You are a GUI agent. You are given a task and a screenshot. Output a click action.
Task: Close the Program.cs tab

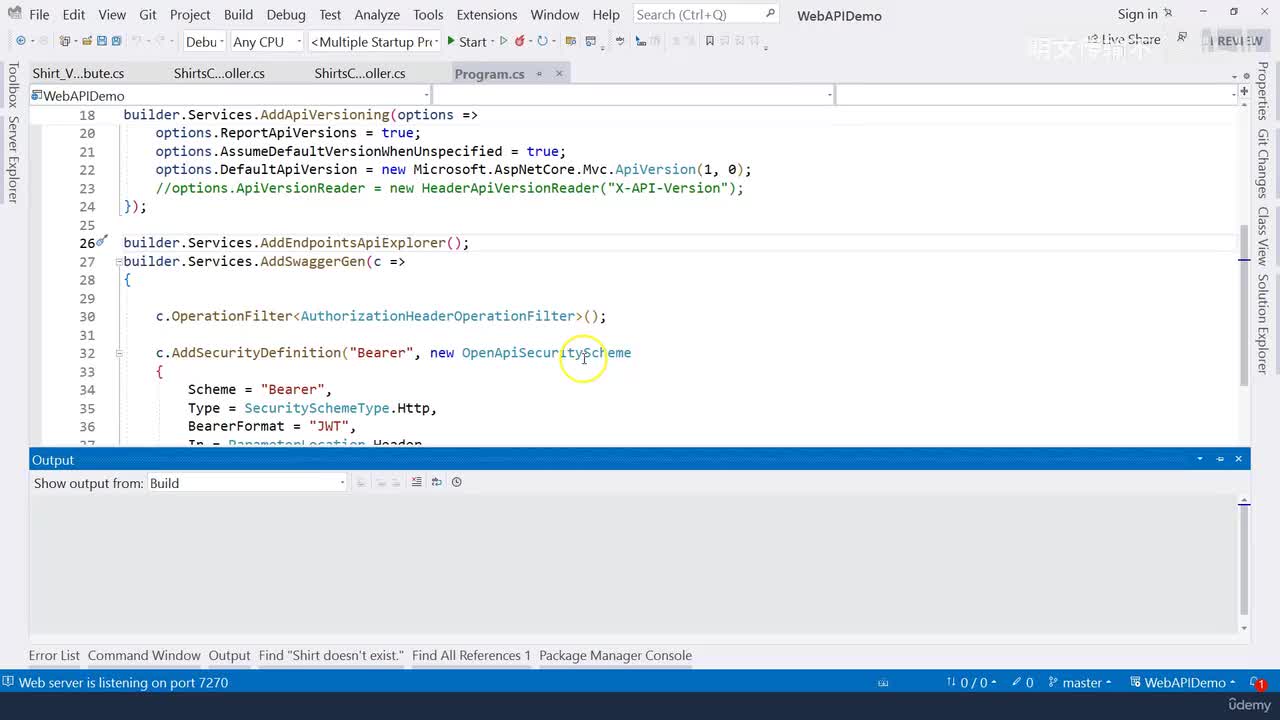(559, 74)
